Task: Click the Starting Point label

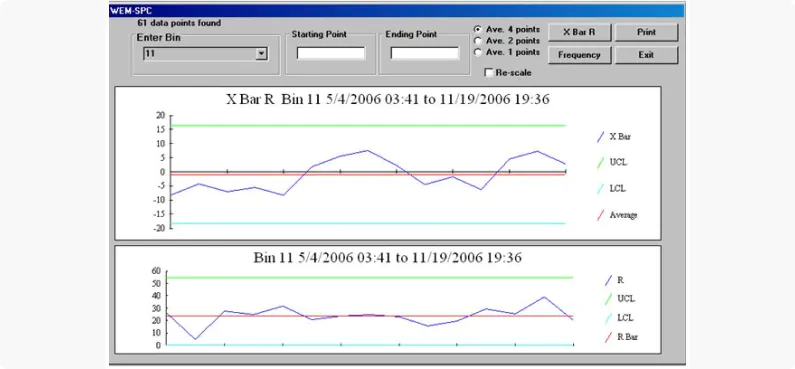Action: [319, 34]
